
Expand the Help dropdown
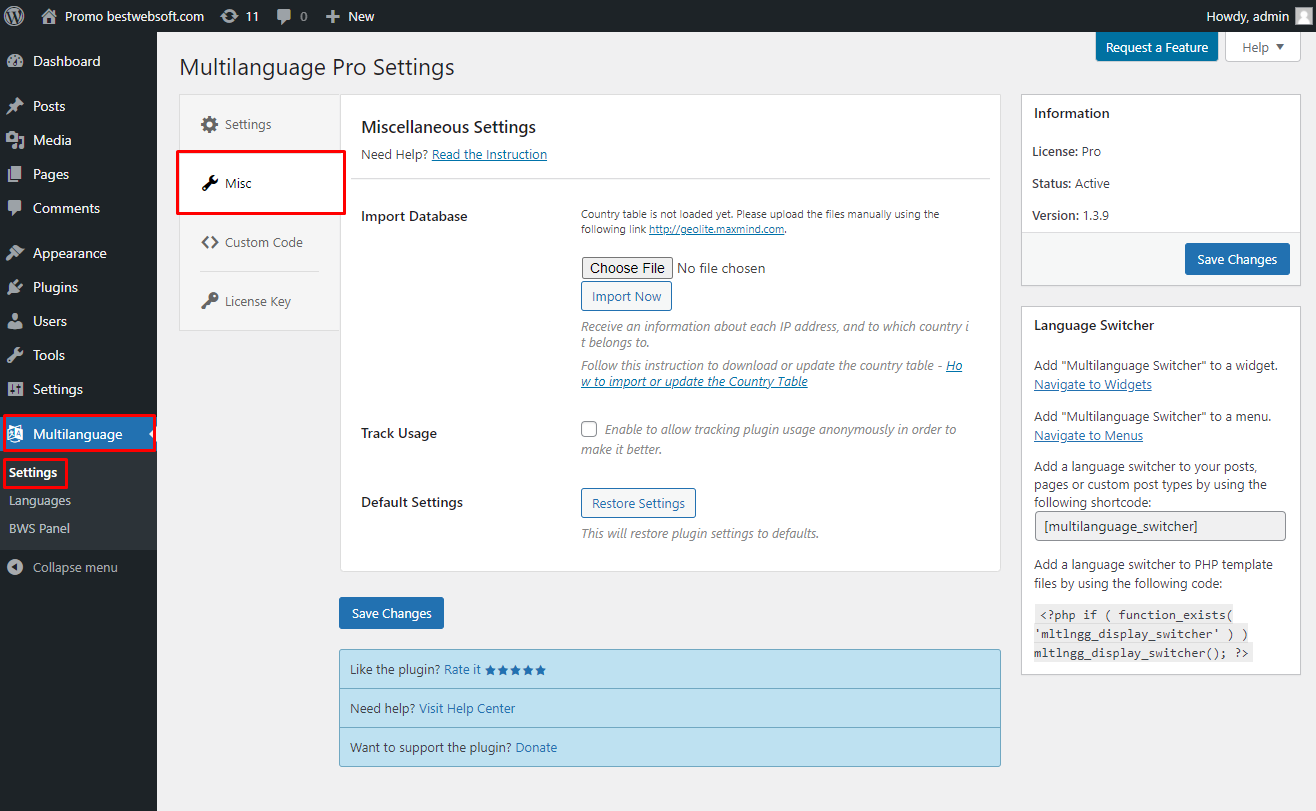(1262, 47)
